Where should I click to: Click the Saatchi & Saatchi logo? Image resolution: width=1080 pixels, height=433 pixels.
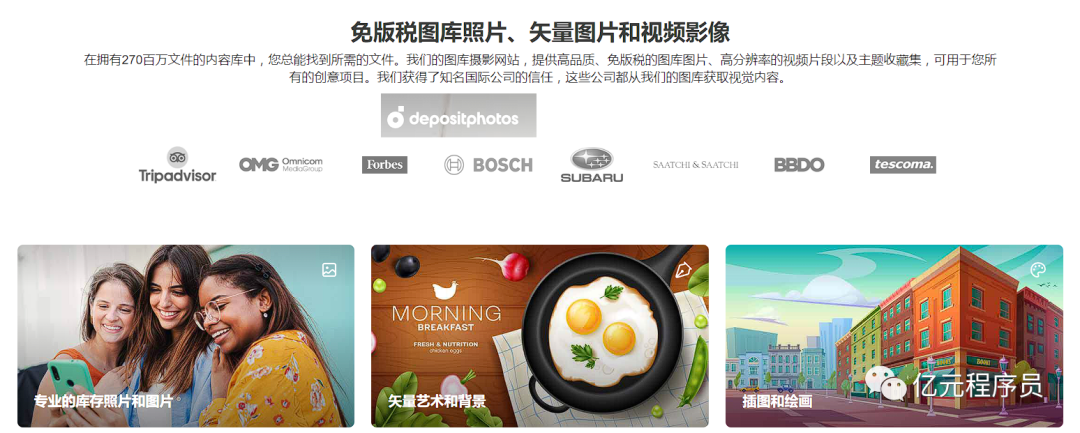click(696, 165)
